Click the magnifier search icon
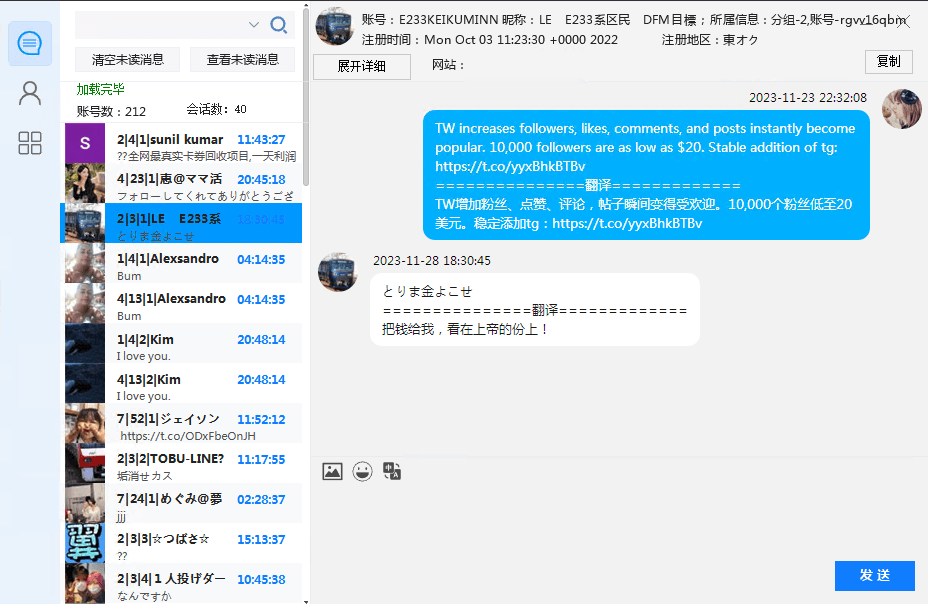The width and height of the screenshot is (928, 604). coord(279,25)
